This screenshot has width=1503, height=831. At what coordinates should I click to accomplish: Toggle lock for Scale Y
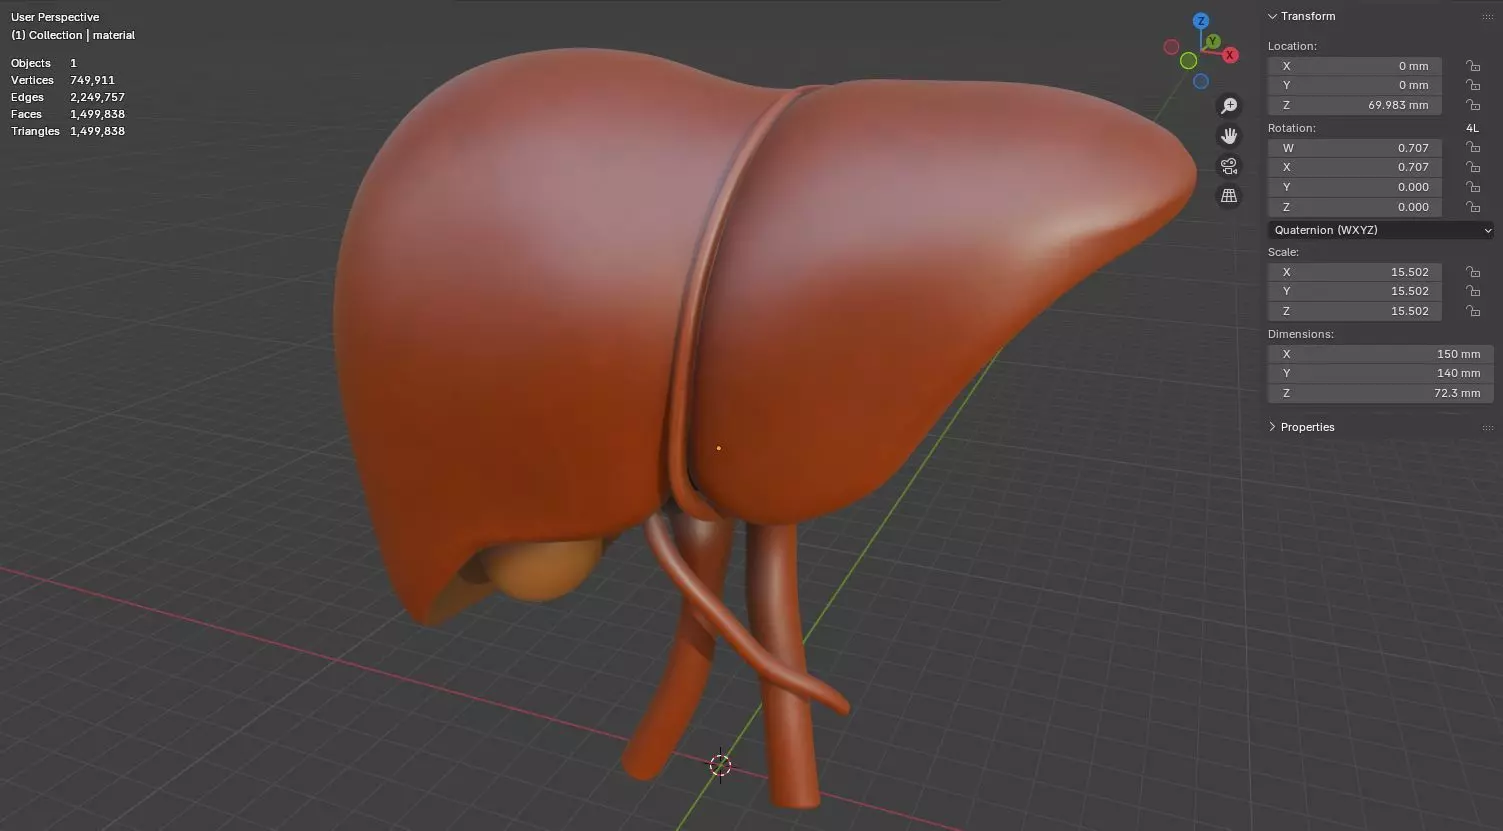[1473, 291]
